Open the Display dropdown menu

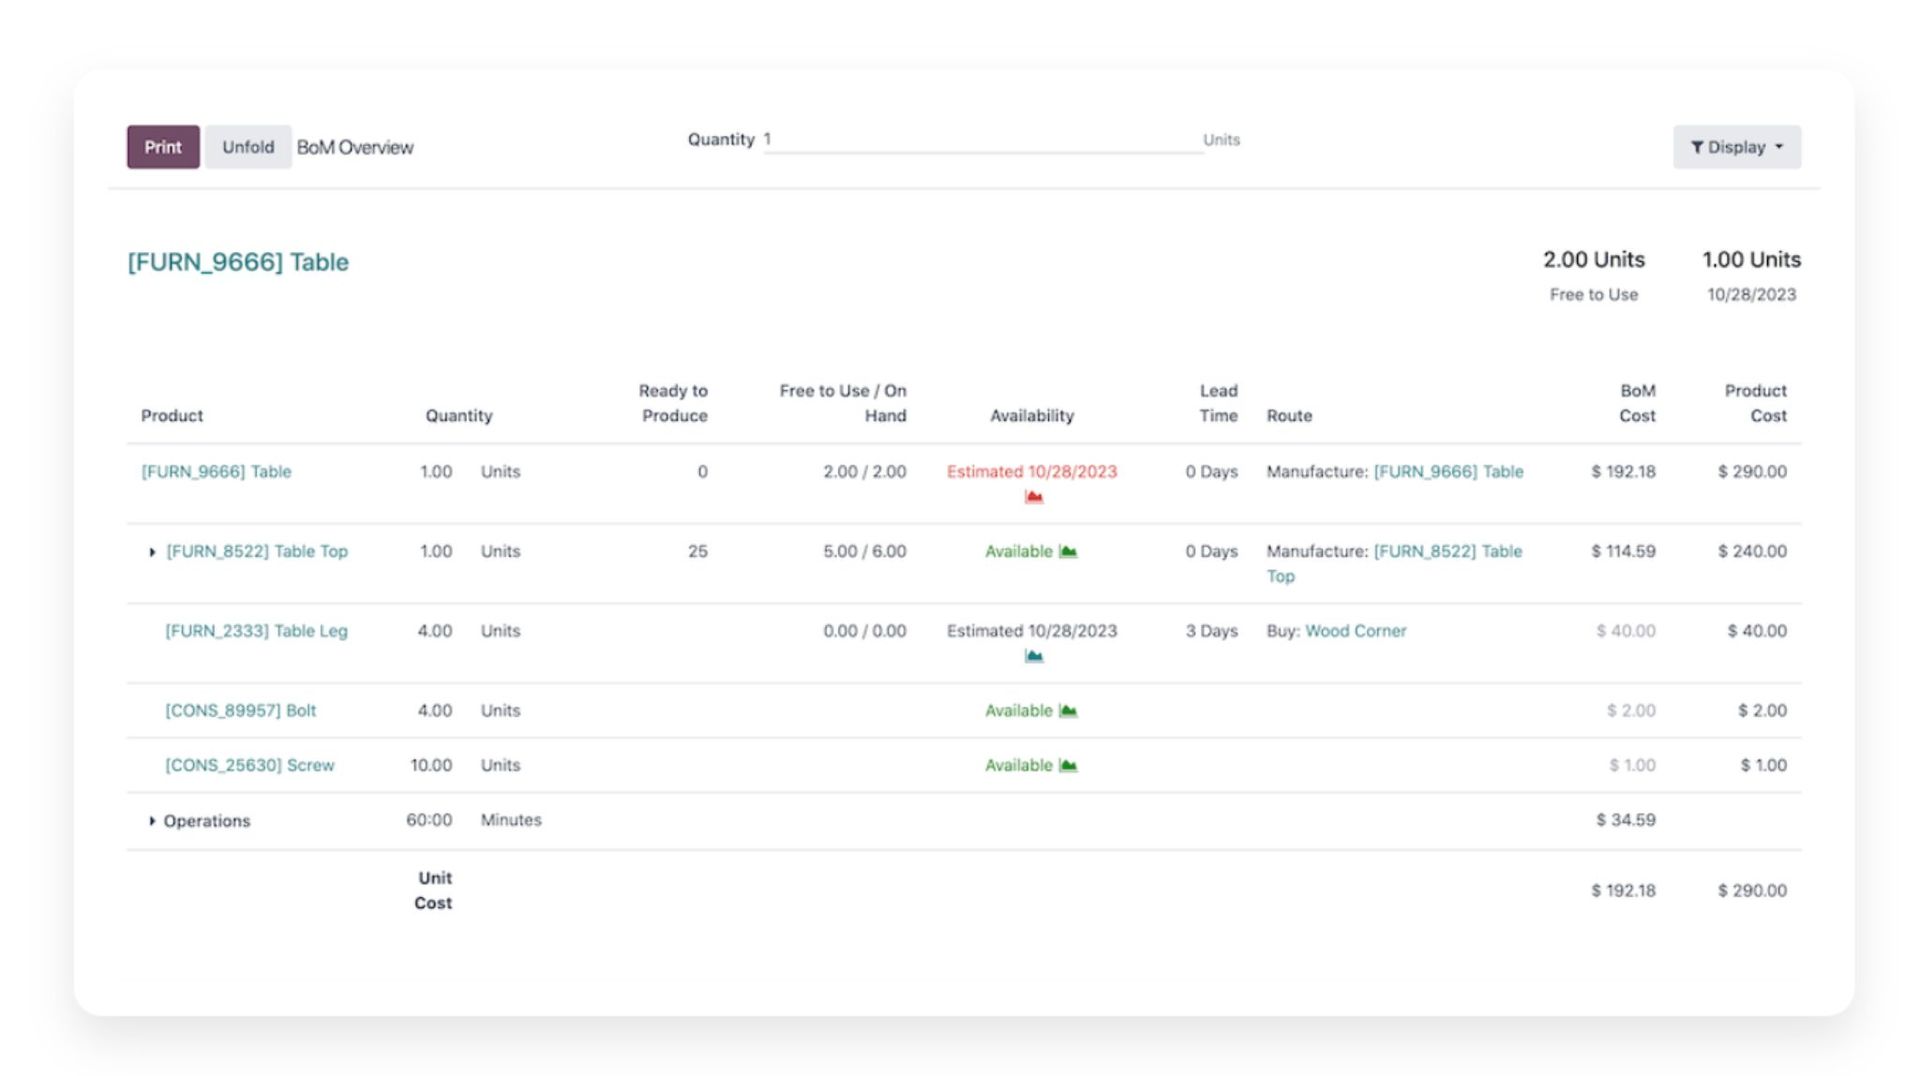pos(1736,147)
